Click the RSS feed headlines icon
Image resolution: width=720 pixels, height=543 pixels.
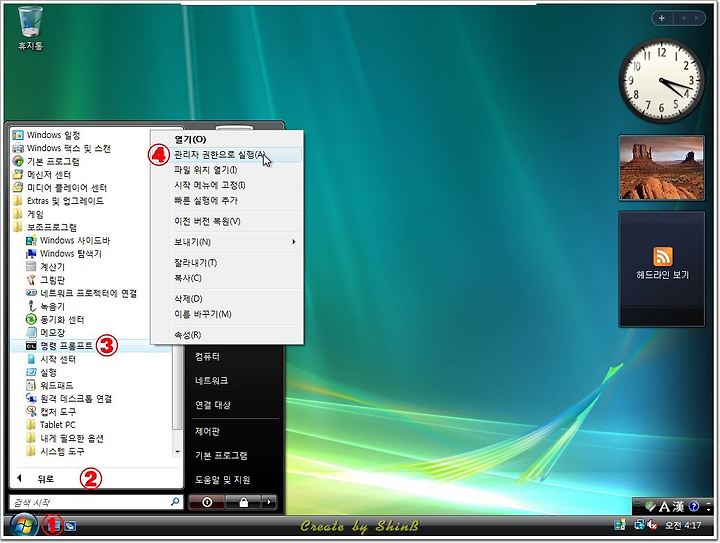coord(662,257)
